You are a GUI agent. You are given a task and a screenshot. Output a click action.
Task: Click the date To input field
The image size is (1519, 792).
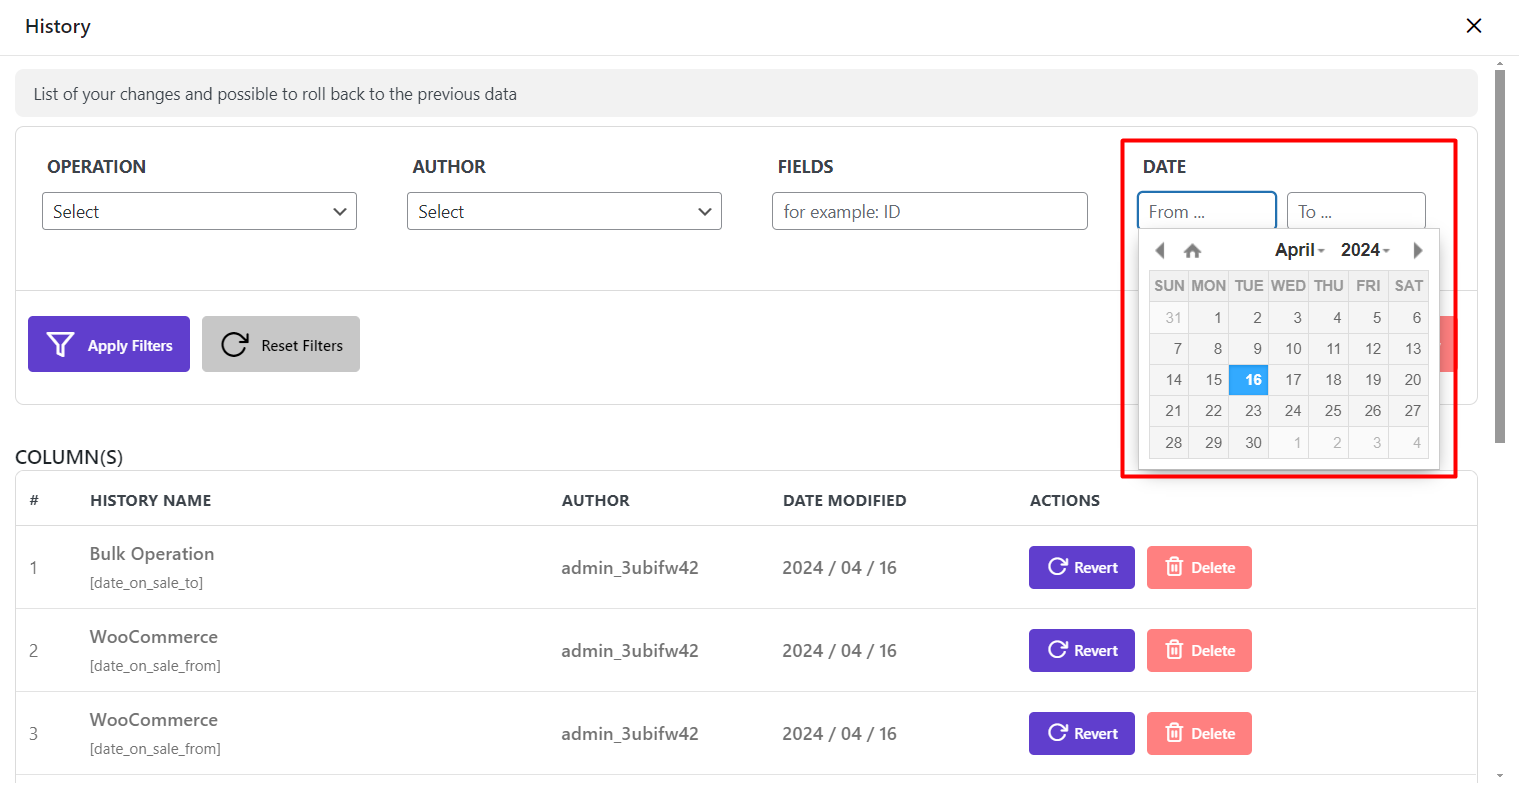point(1355,211)
